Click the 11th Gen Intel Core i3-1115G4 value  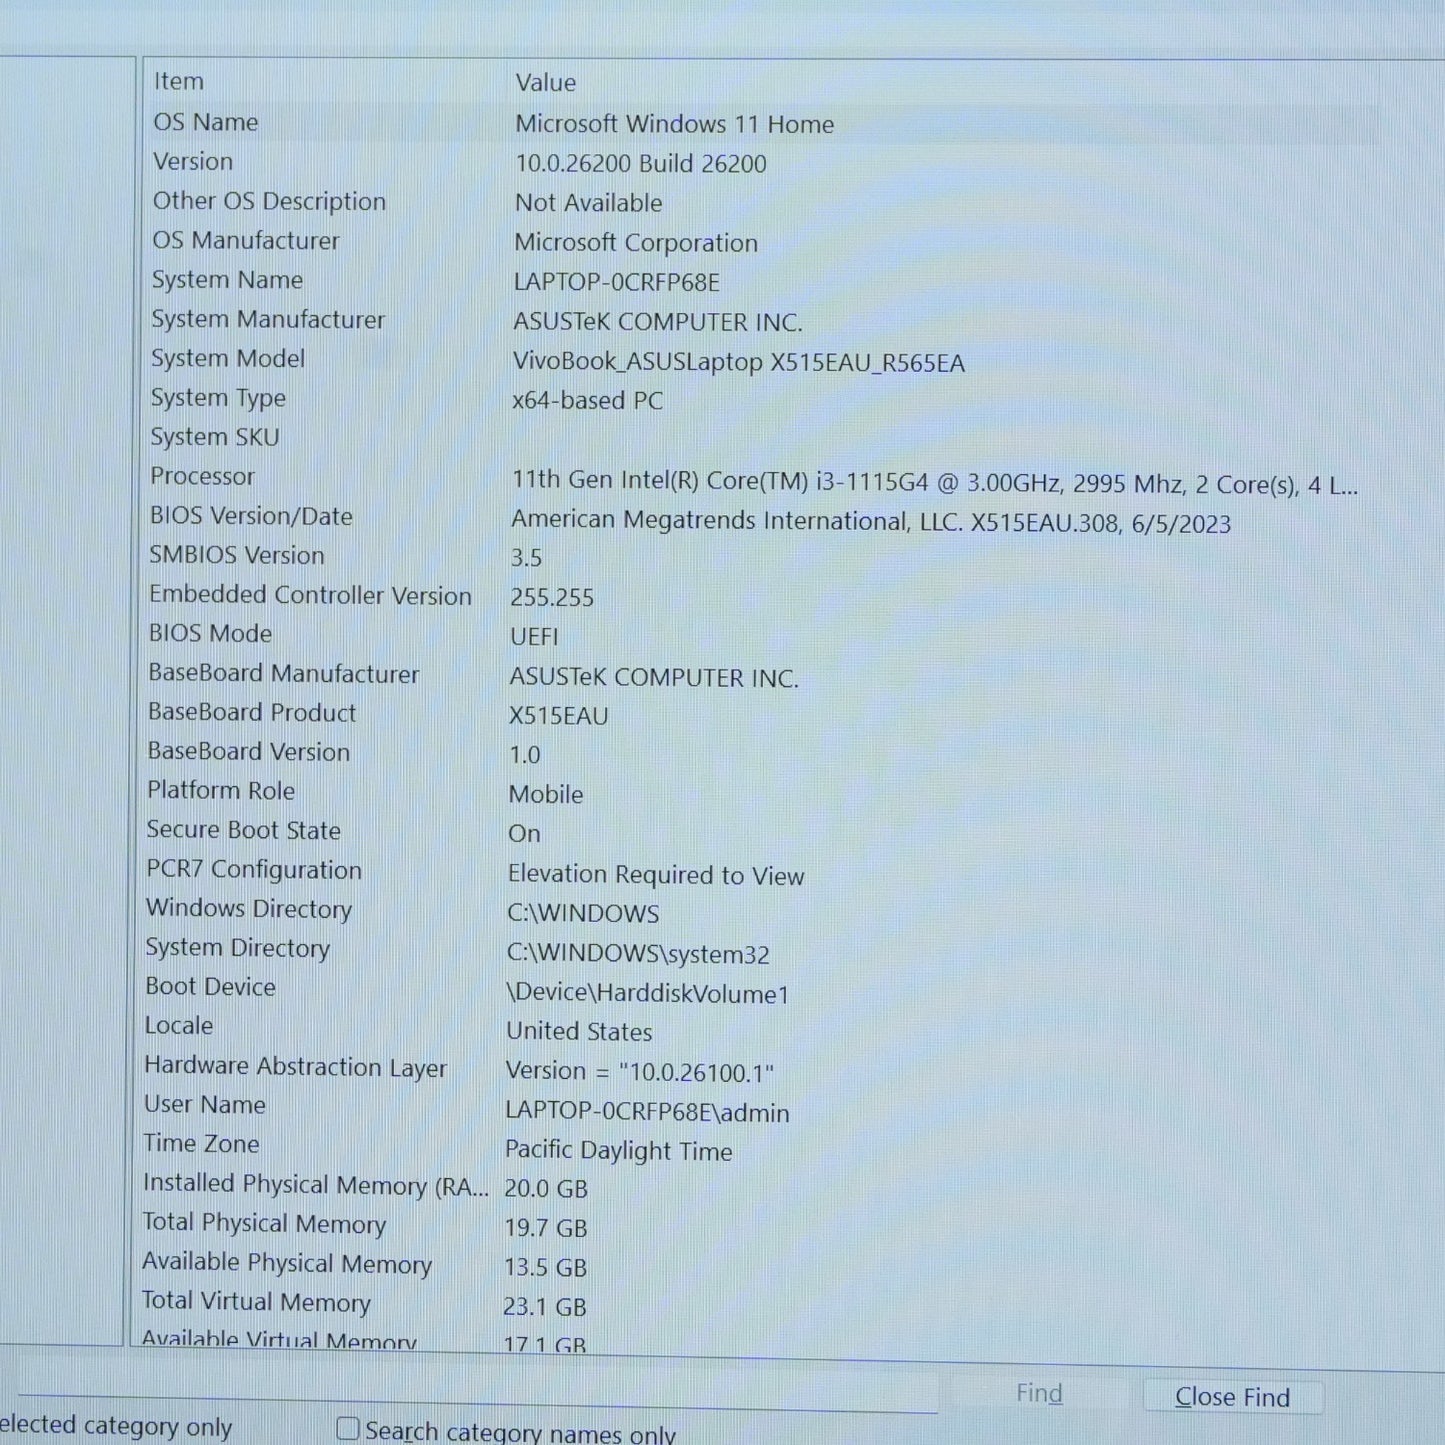(935, 483)
